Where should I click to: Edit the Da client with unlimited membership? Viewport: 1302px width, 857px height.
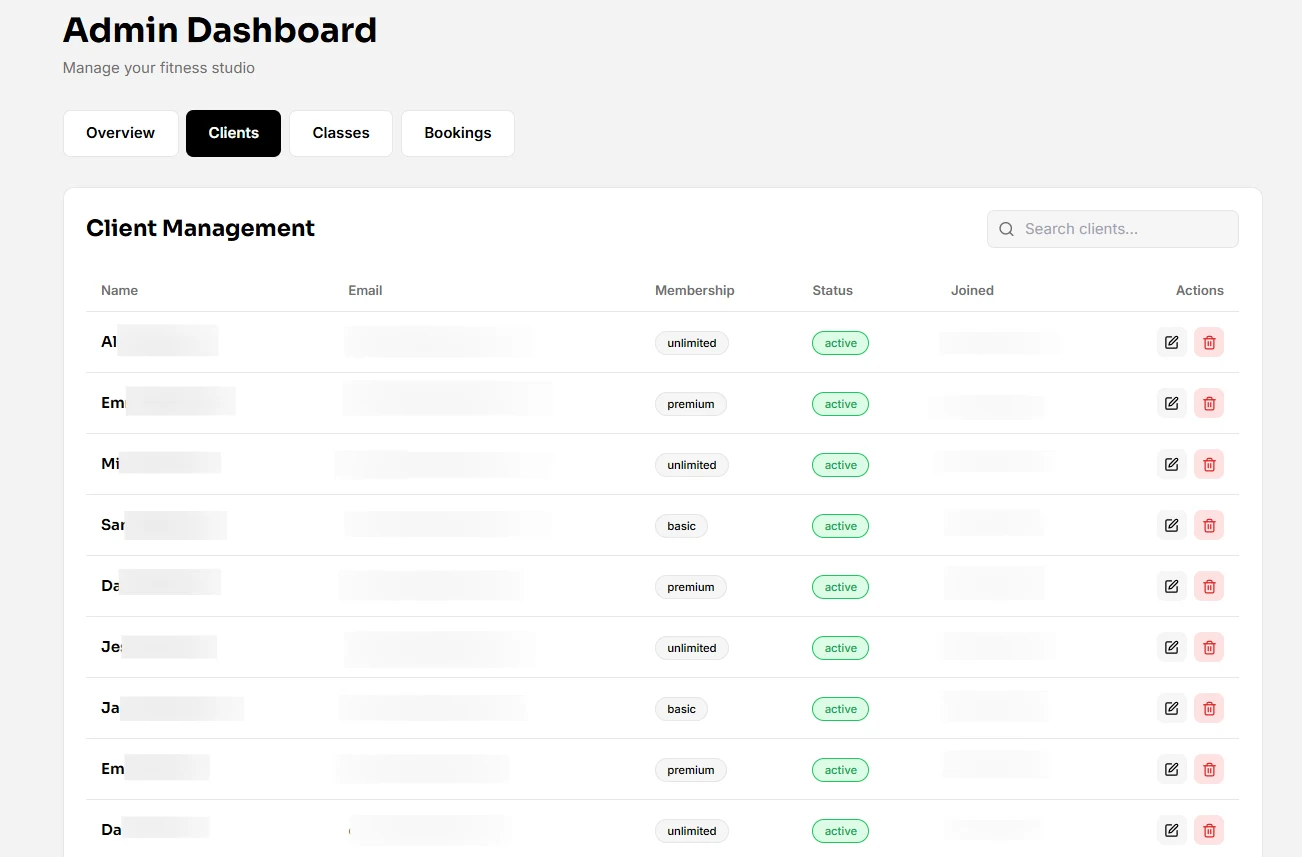coord(1171,830)
